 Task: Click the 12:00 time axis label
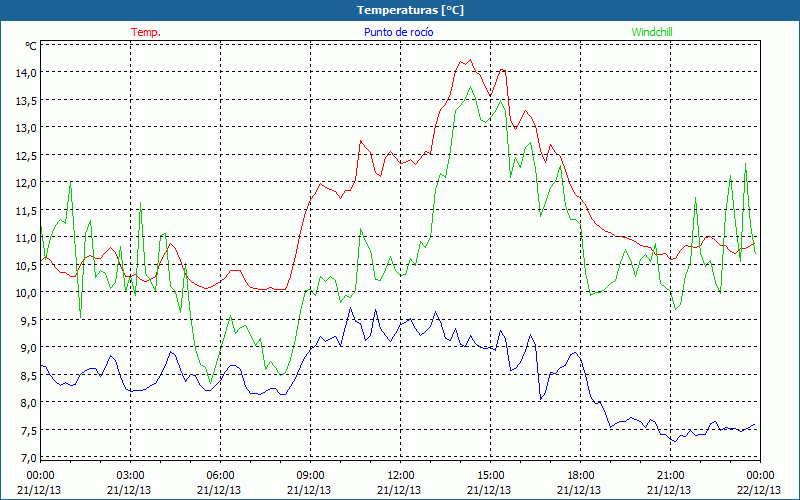click(x=401, y=476)
